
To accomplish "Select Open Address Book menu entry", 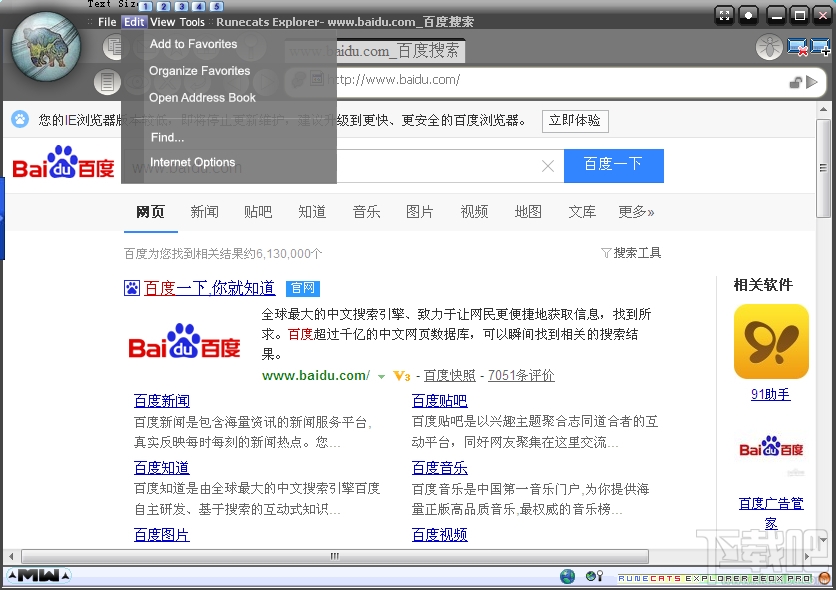I will coord(202,98).
